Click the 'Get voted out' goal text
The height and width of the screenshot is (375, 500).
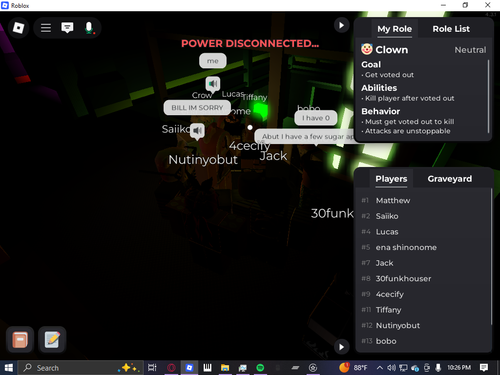point(389,75)
